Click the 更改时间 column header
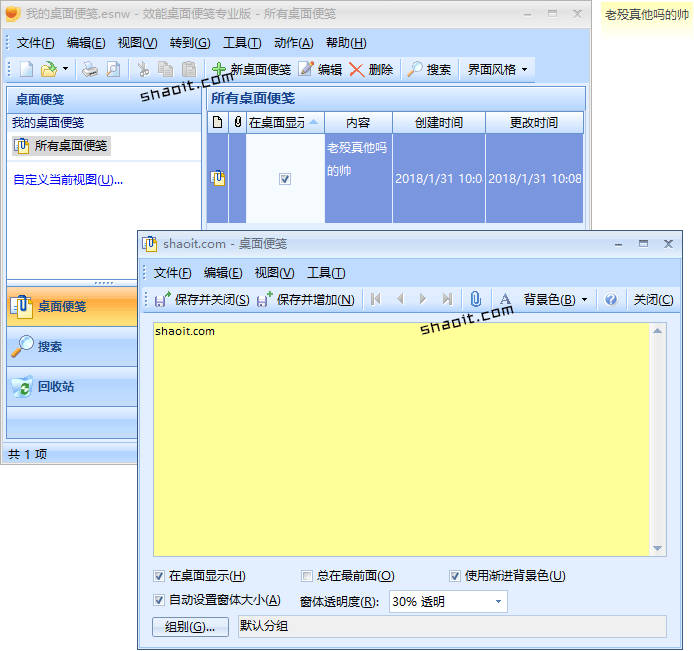 point(534,122)
